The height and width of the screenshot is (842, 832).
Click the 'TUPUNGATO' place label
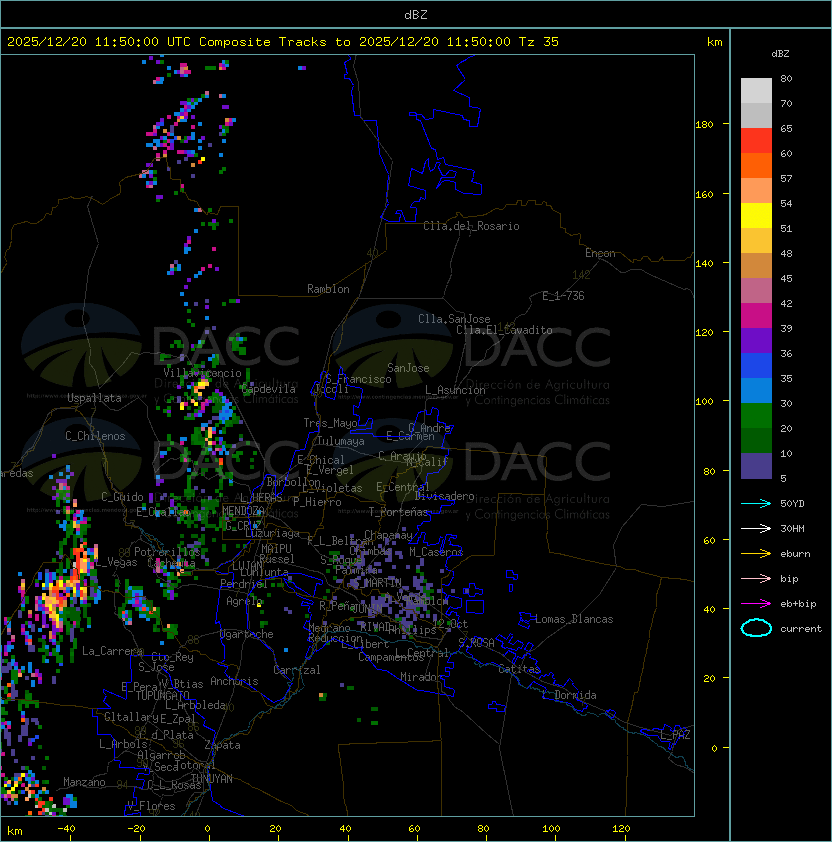point(162,696)
